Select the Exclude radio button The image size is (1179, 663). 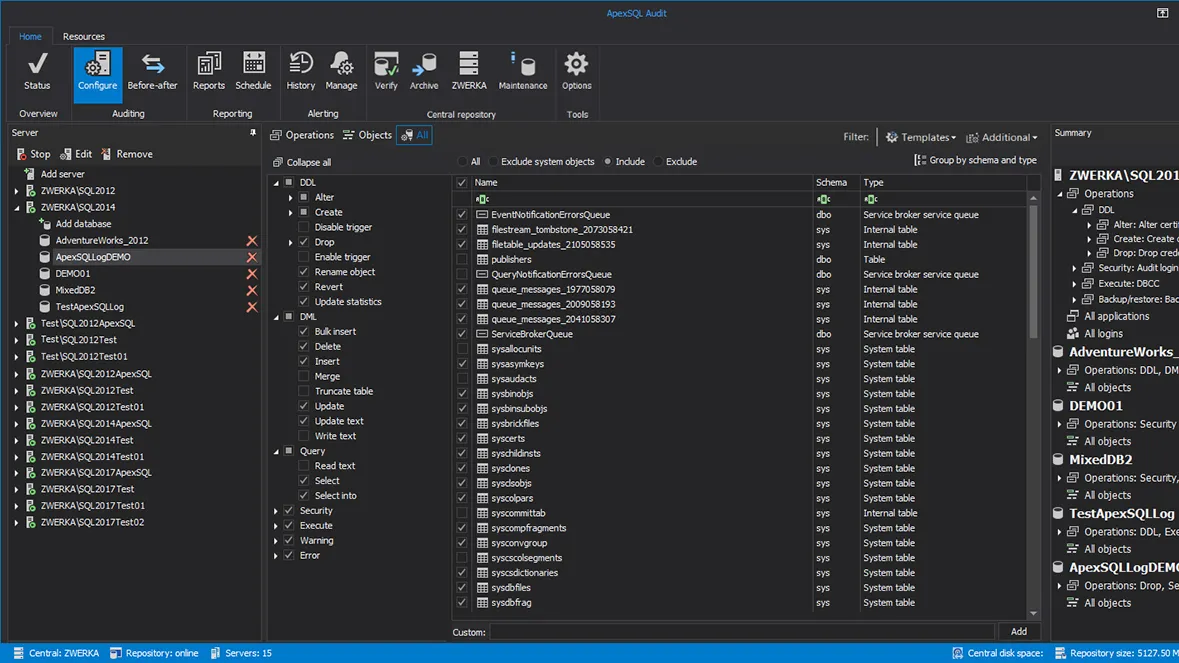coord(658,162)
